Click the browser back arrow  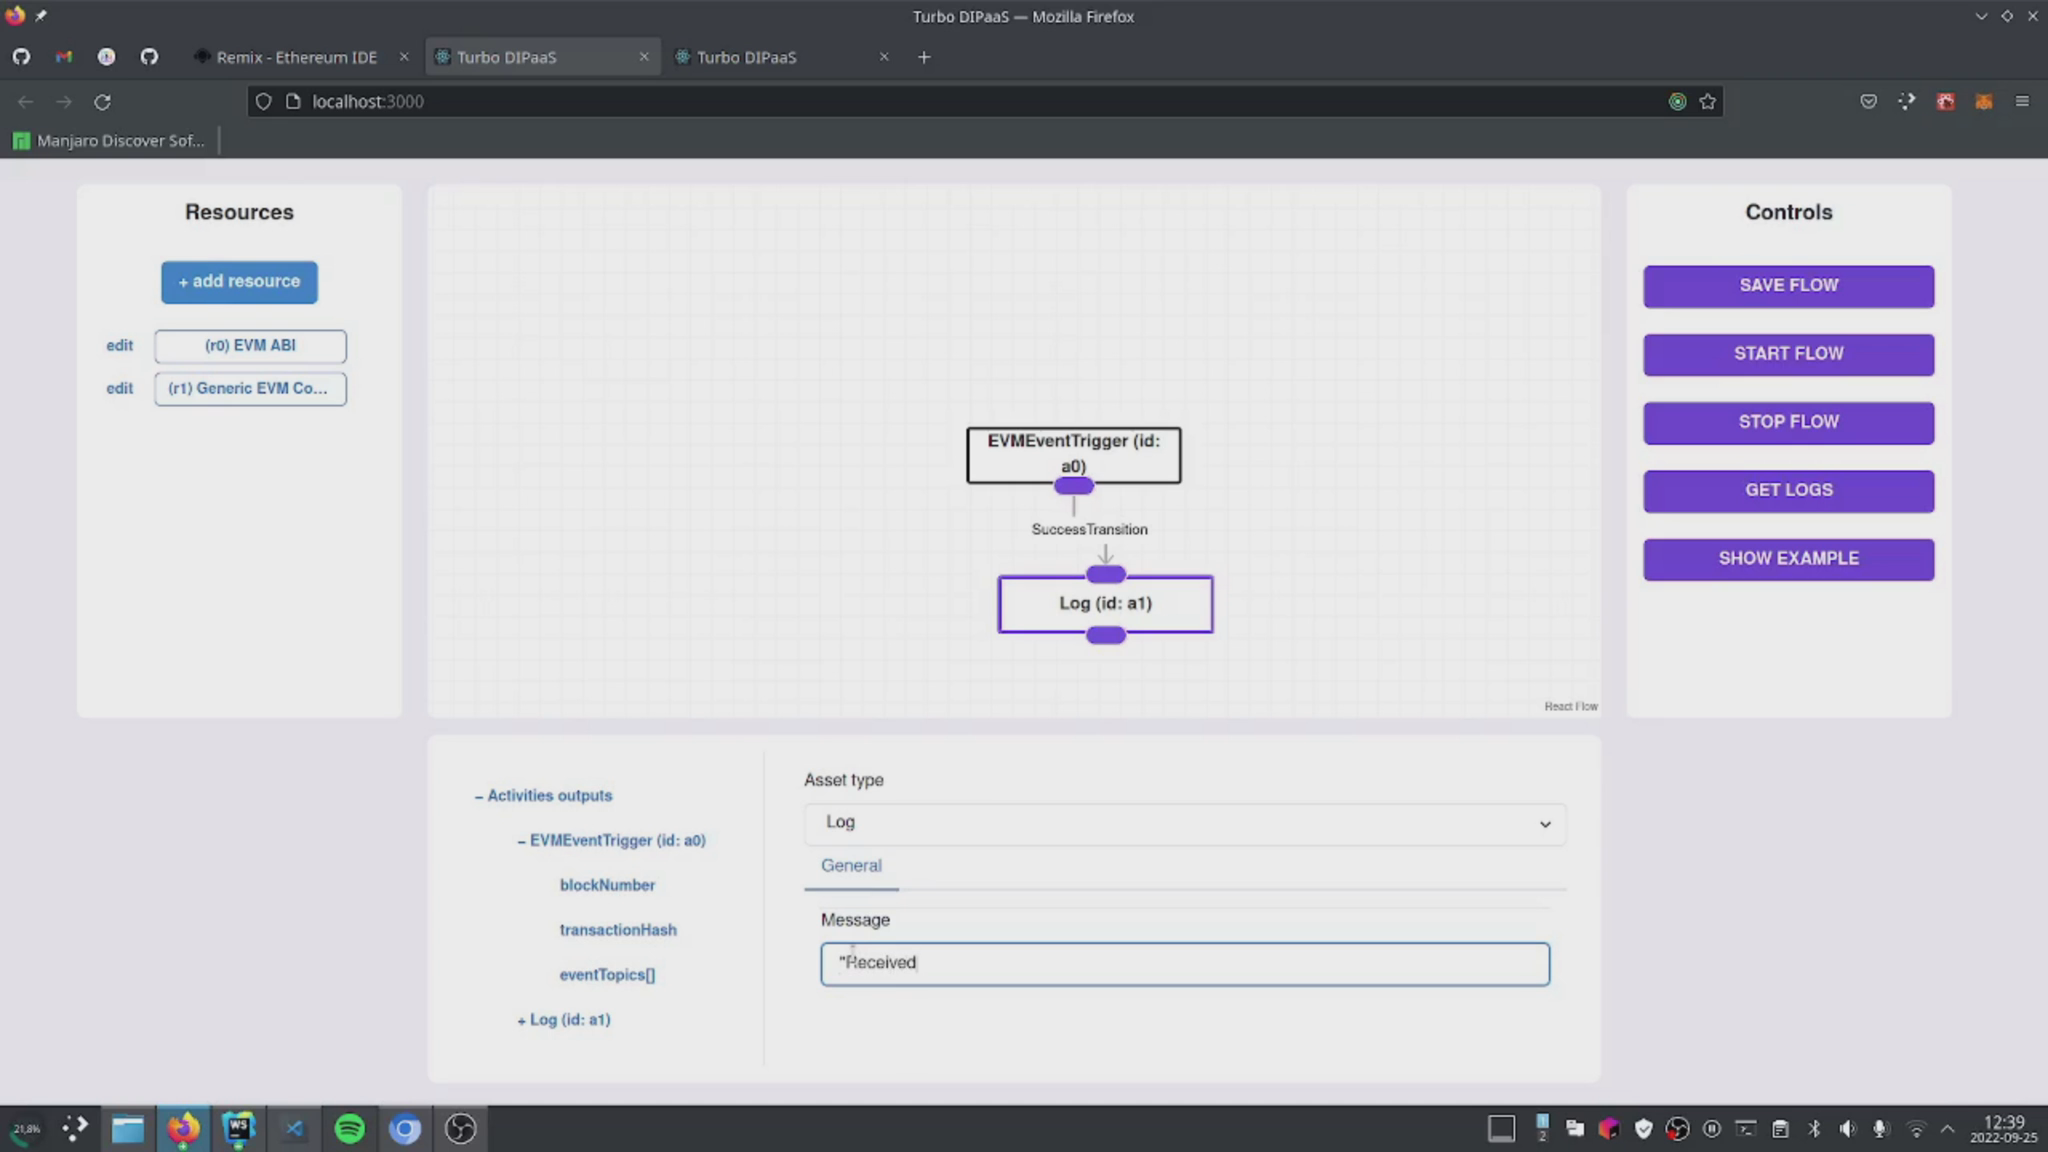click(25, 102)
